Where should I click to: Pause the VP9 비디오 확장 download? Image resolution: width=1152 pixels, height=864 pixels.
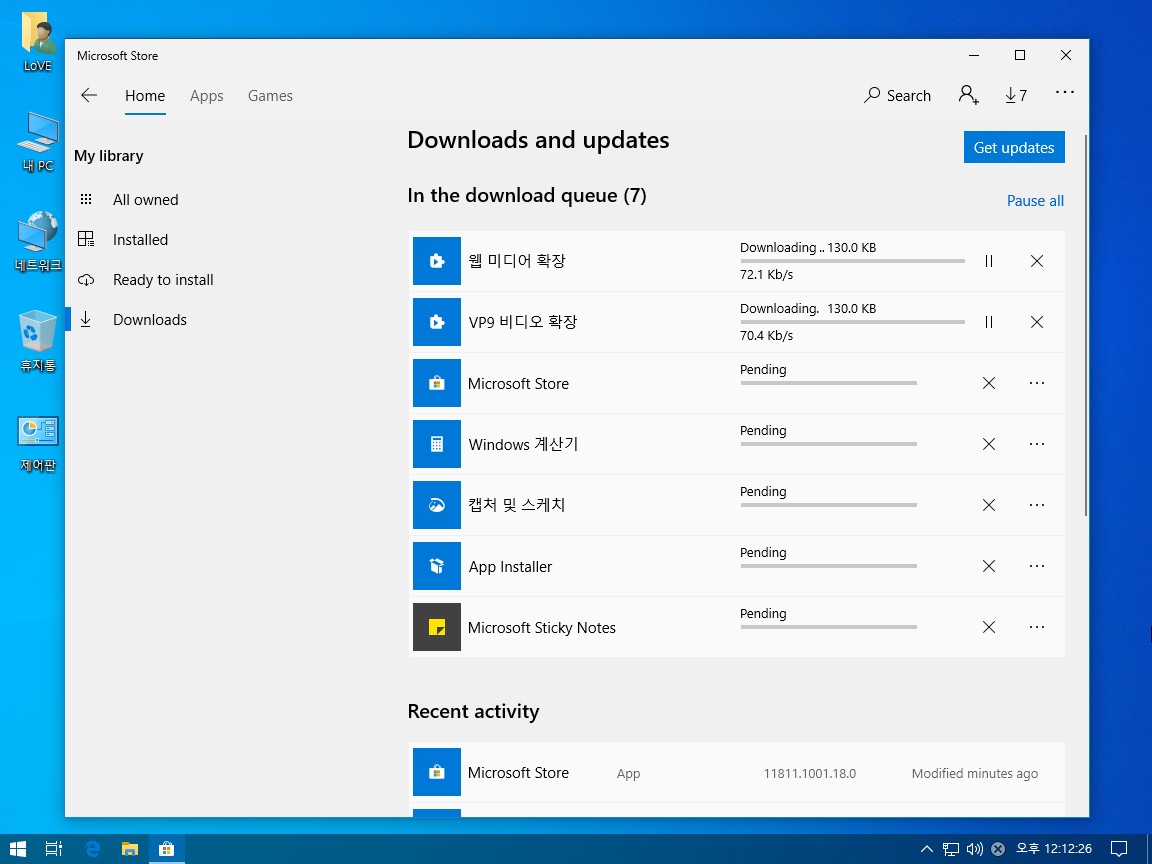click(x=989, y=322)
